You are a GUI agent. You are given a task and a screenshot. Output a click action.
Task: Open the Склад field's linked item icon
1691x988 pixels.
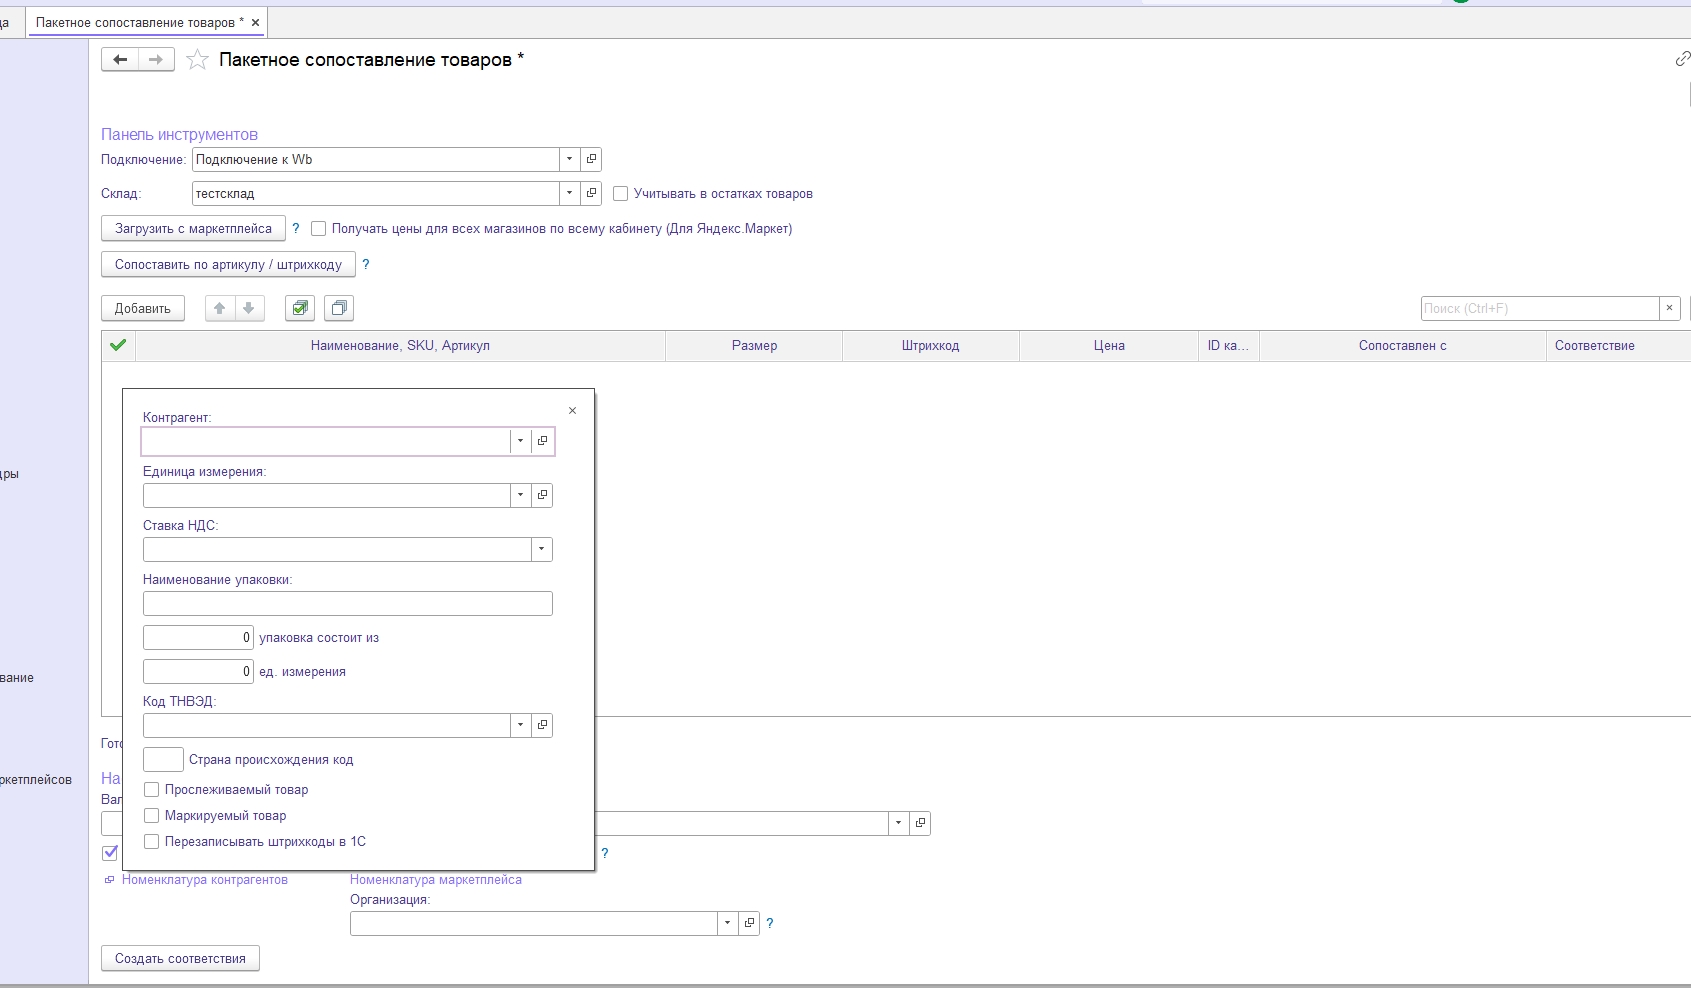(591, 193)
